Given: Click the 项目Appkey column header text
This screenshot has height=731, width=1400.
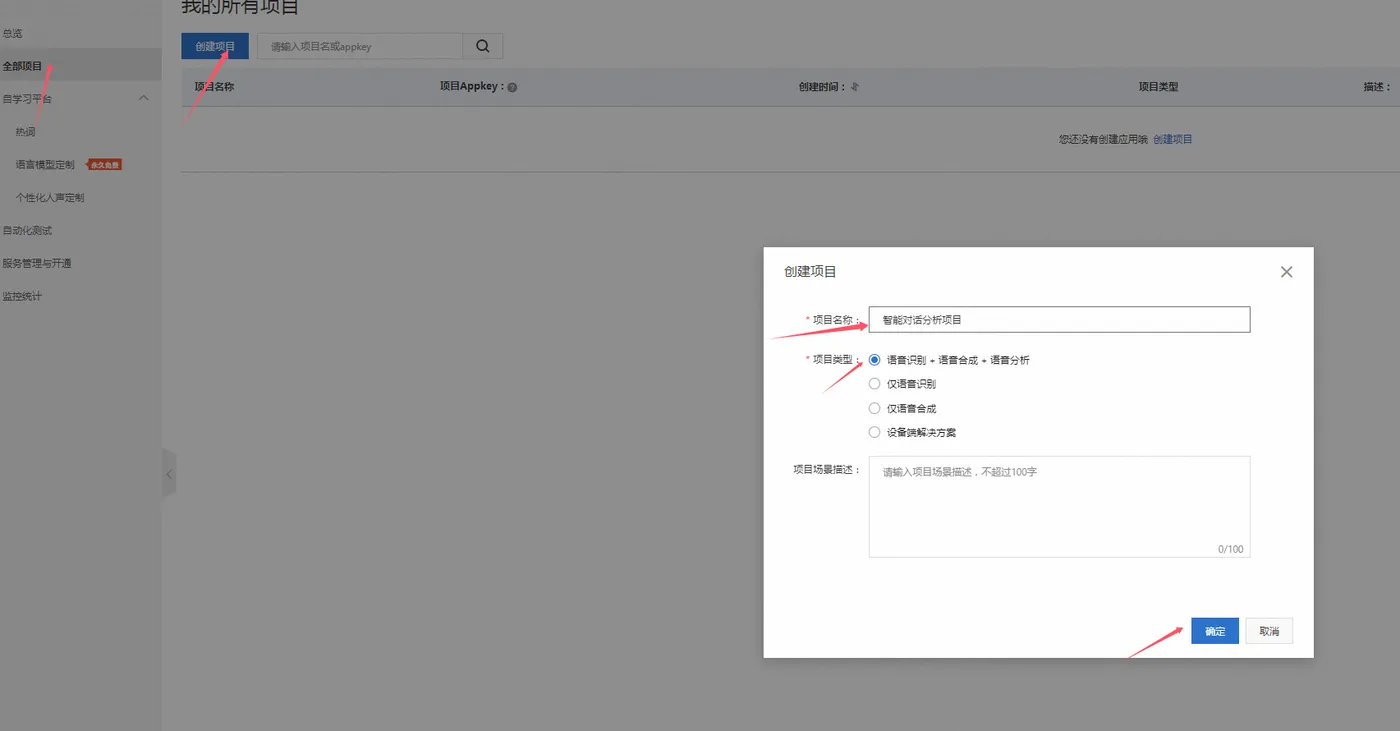Looking at the screenshot, I should pyautogui.click(x=471, y=87).
